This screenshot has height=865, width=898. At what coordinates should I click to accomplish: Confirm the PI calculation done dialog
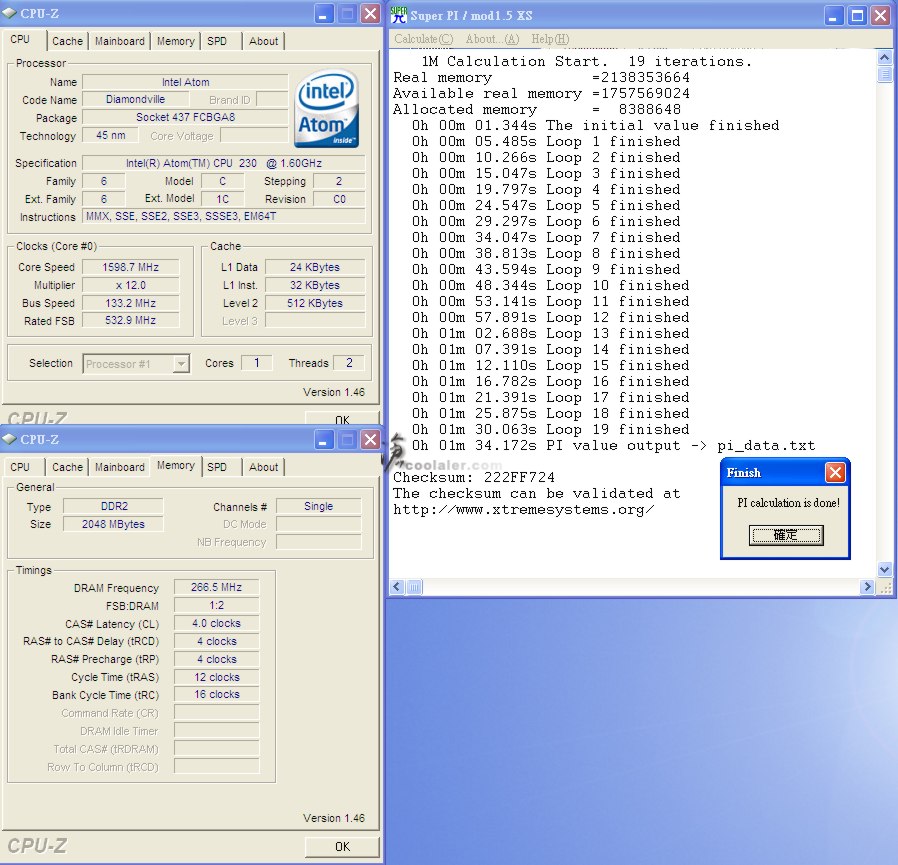[786, 535]
